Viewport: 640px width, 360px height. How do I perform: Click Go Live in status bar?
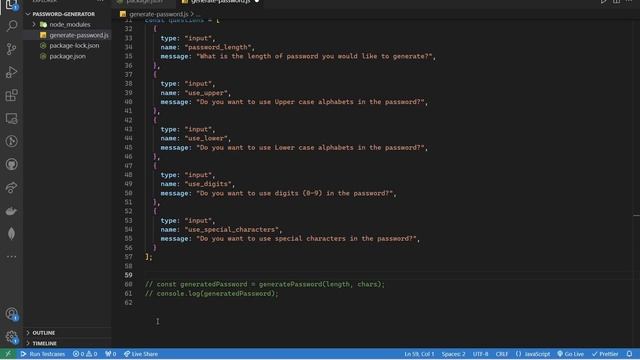(x=570, y=354)
